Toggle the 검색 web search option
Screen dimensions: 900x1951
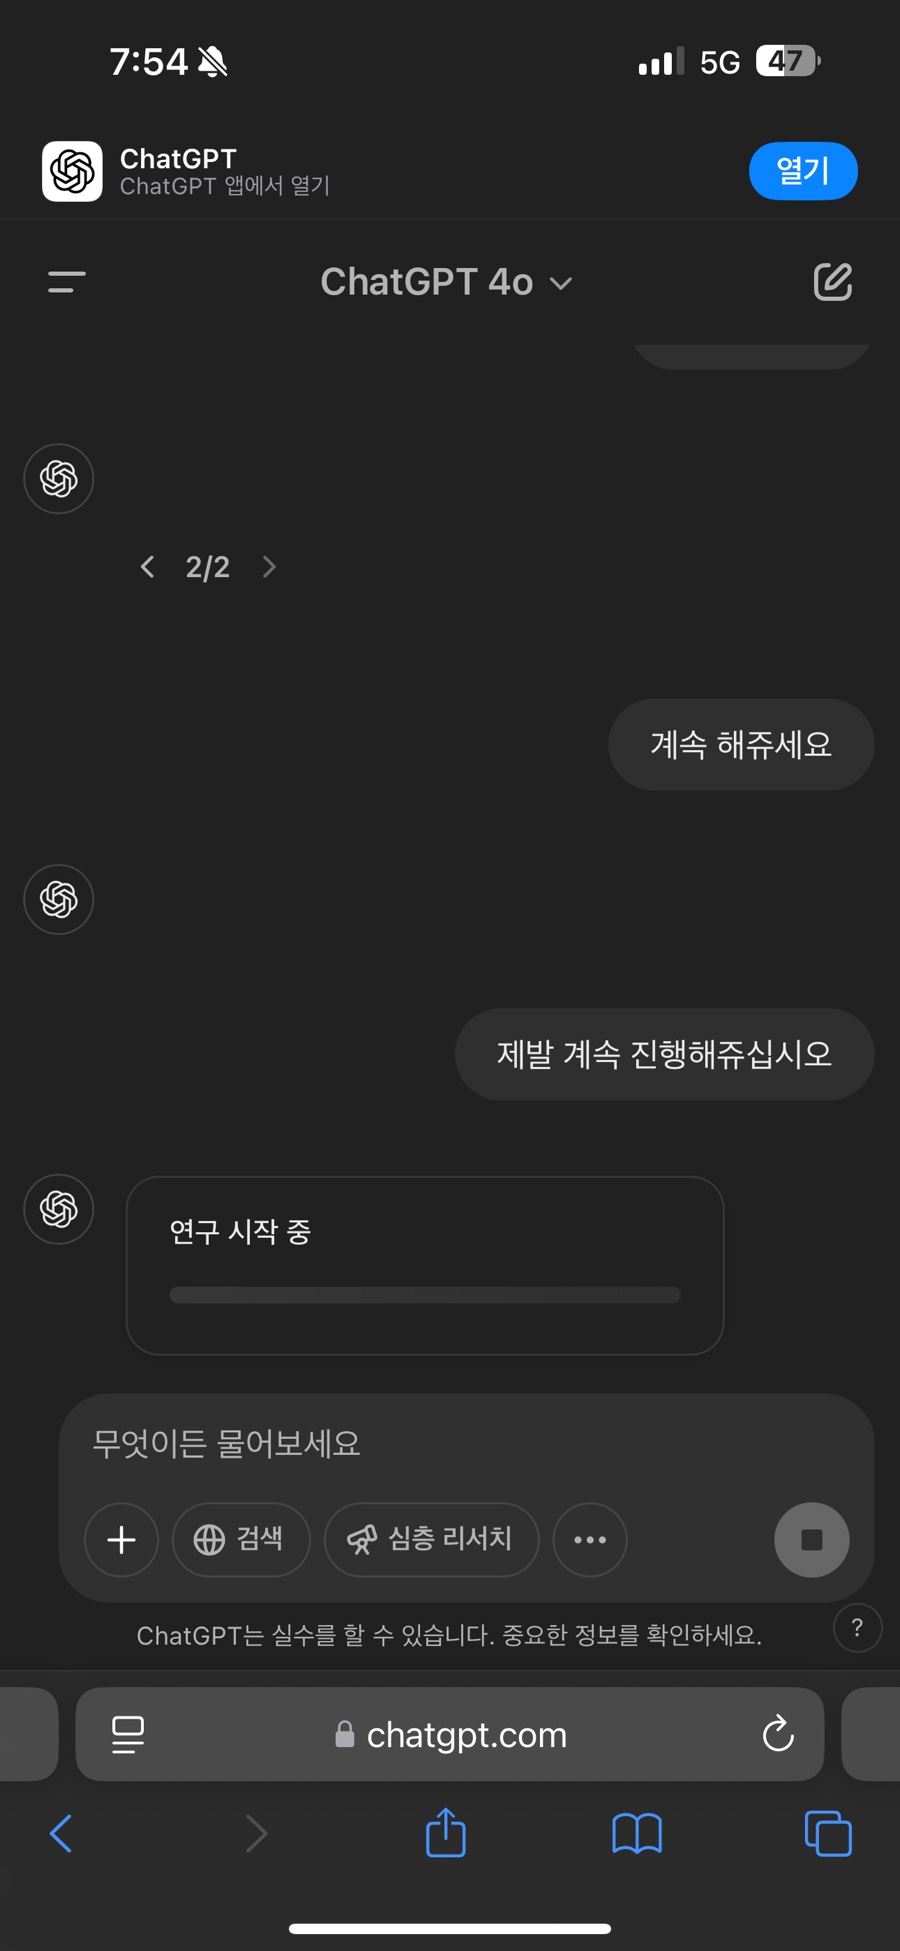pyautogui.click(x=240, y=1539)
